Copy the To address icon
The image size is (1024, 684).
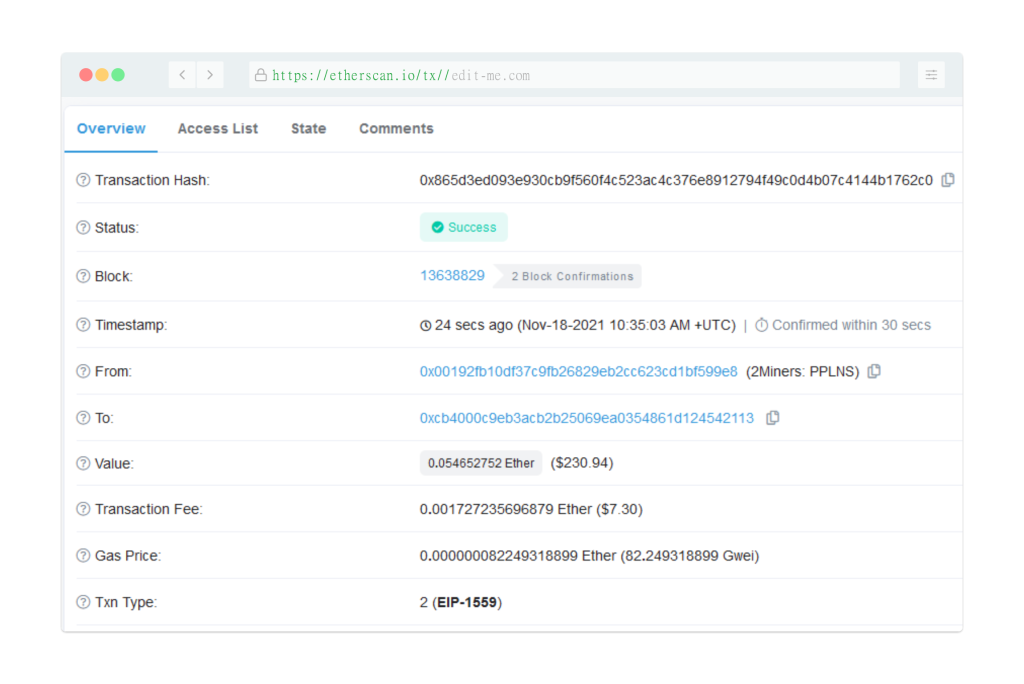coord(772,418)
